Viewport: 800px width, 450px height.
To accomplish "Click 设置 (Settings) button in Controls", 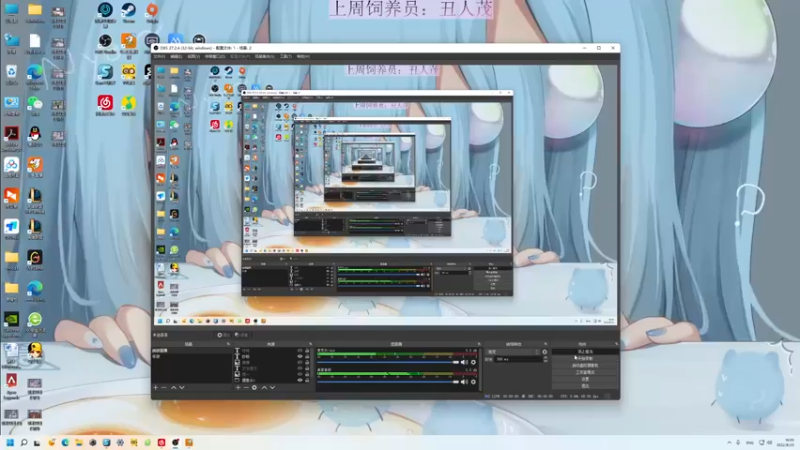I will pos(585,379).
